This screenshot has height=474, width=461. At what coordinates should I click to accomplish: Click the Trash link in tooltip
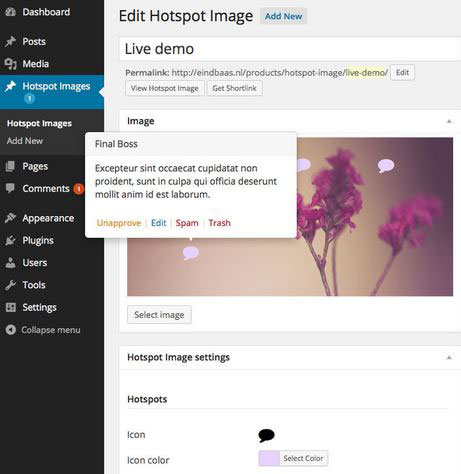click(220, 223)
